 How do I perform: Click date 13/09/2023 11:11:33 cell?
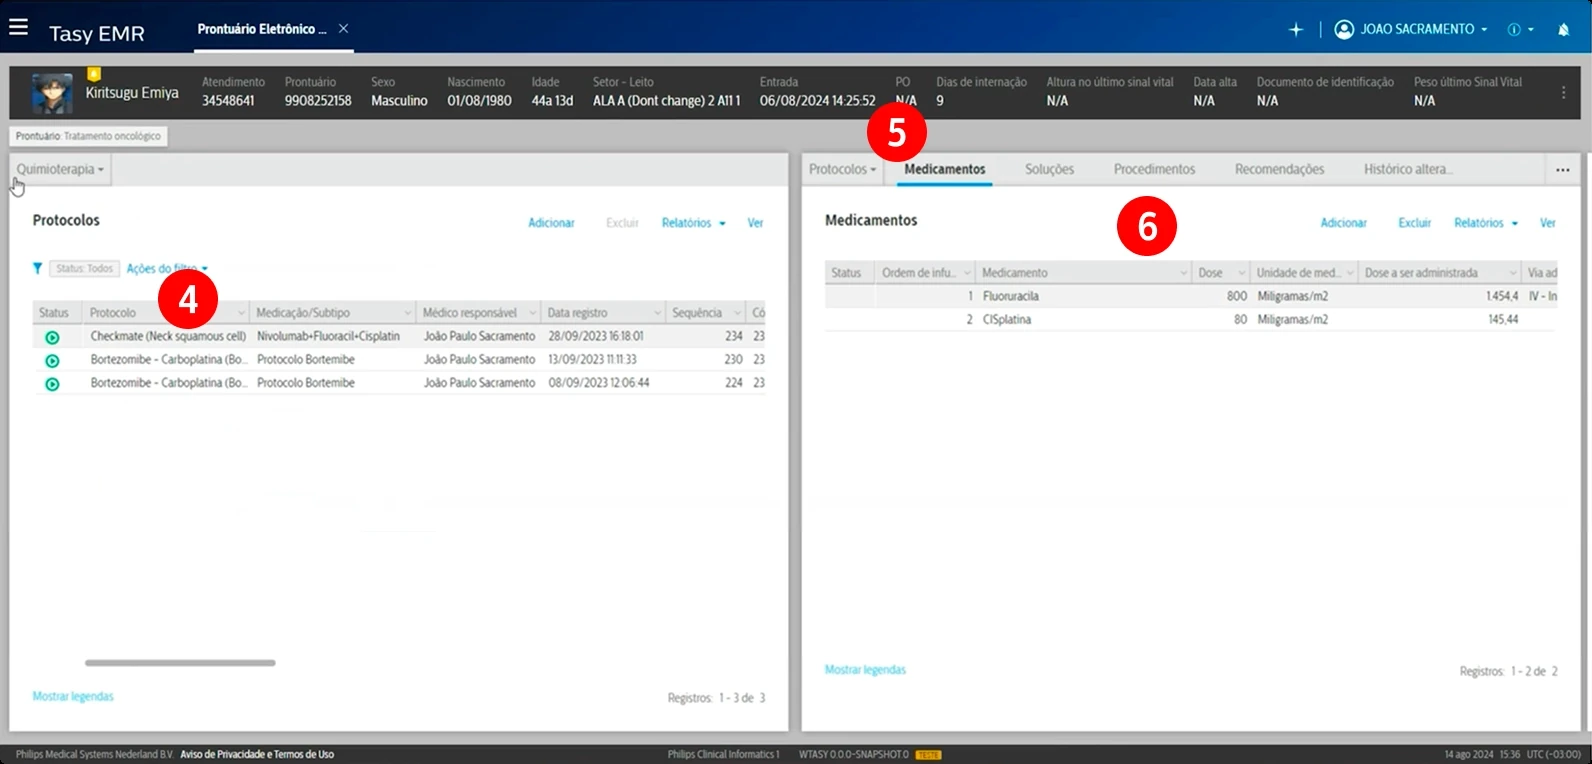click(x=592, y=360)
